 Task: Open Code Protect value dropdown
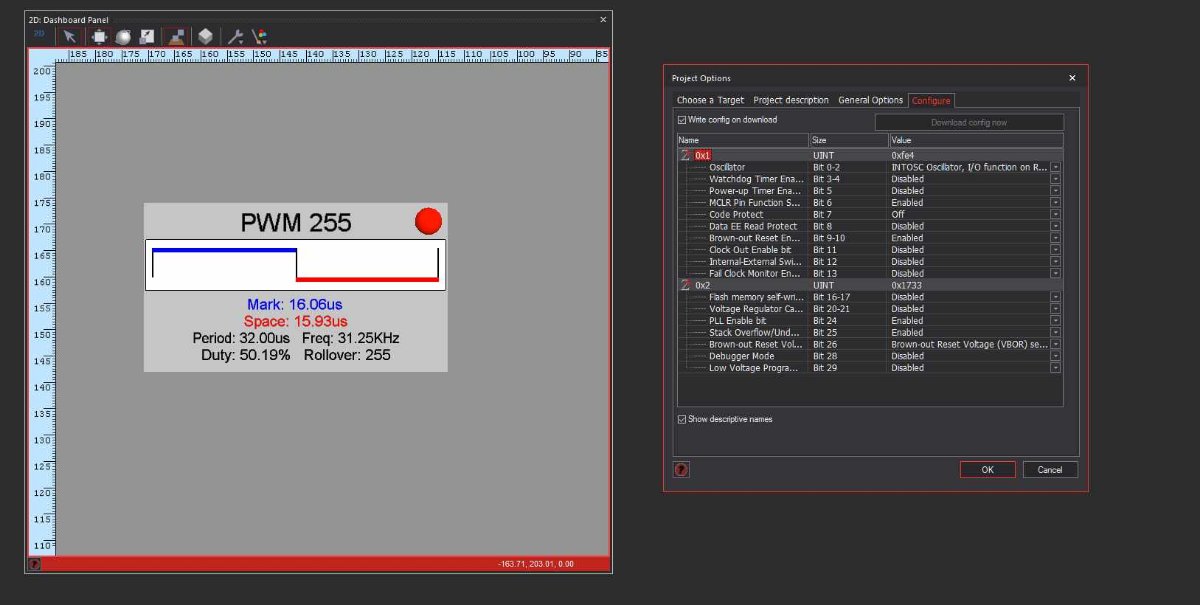tap(1055, 214)
